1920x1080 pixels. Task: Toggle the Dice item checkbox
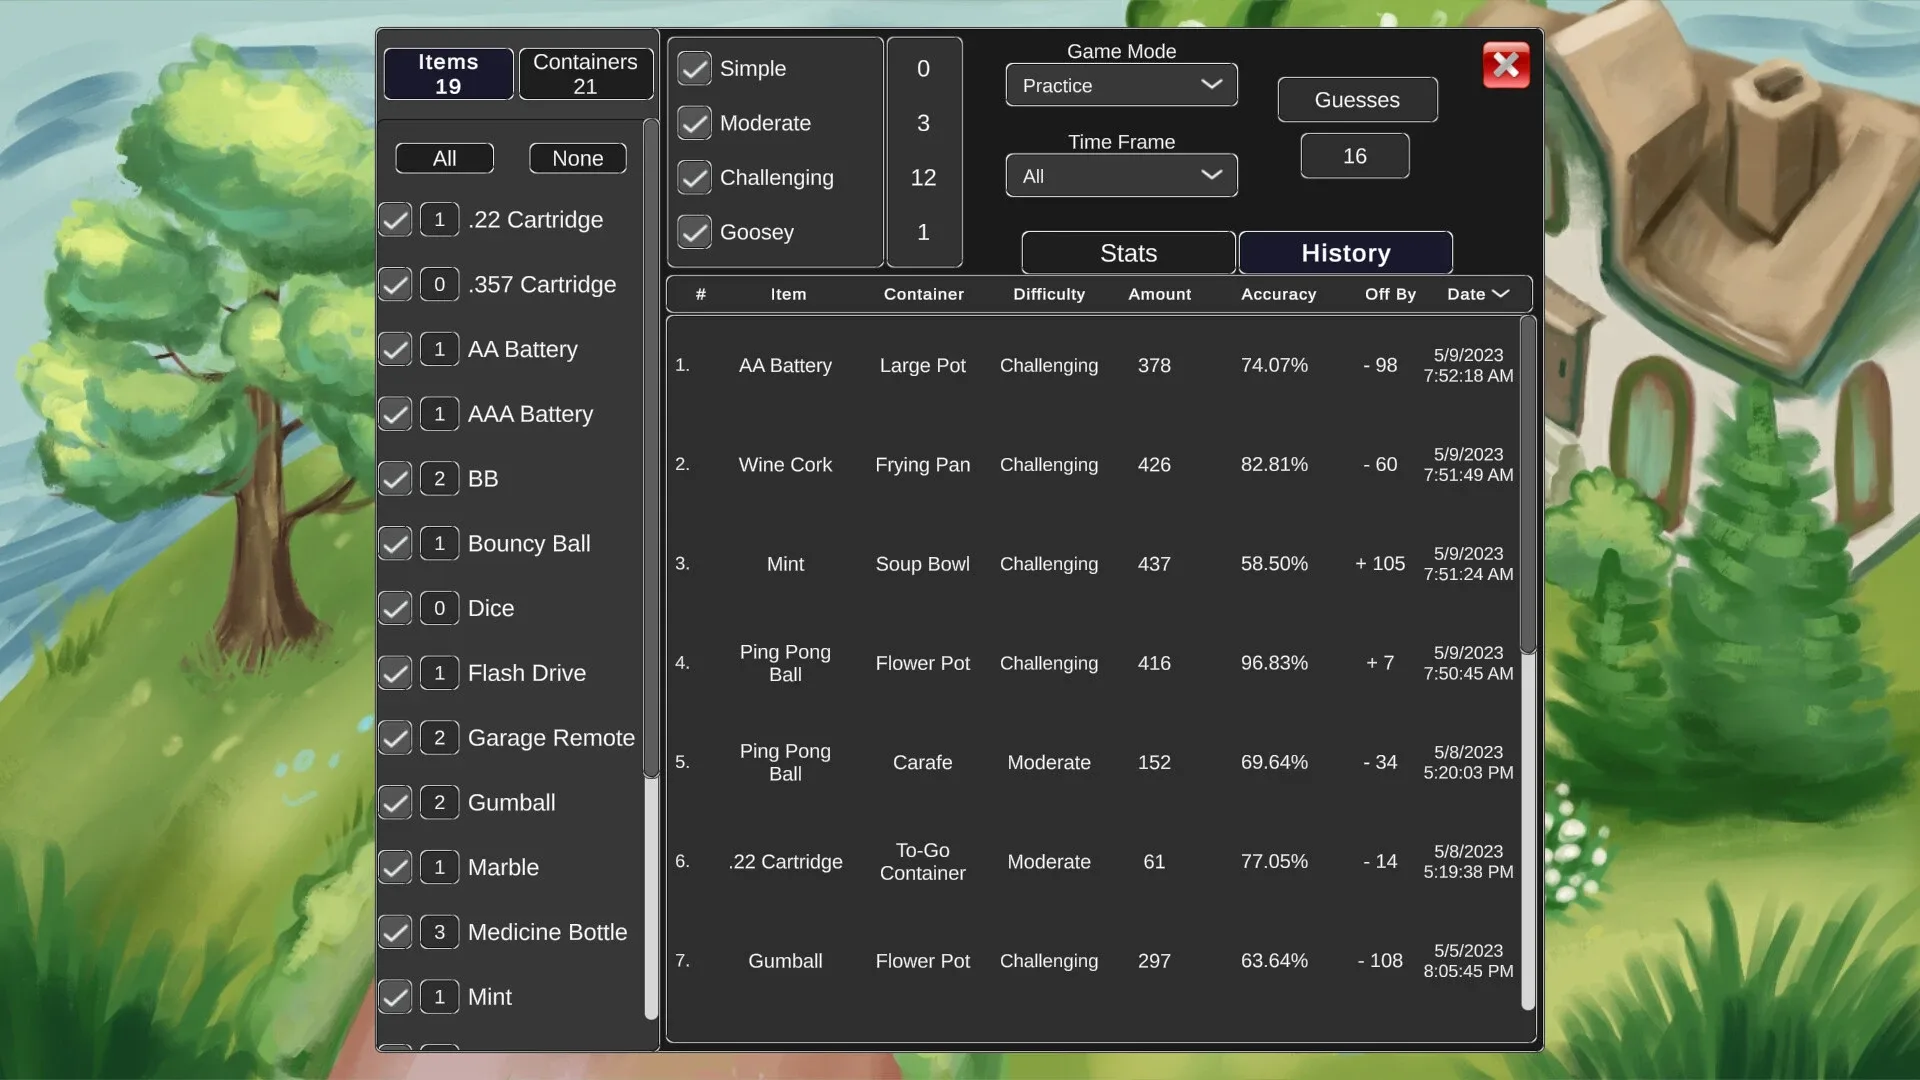pos(395,607)
